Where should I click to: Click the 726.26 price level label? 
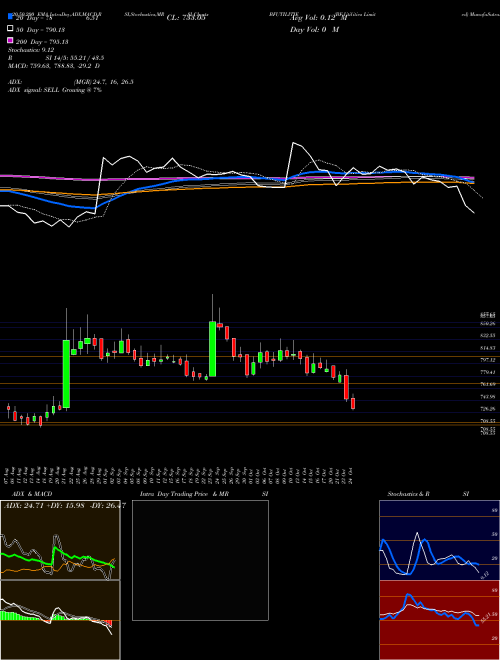[x=488, y=409]
